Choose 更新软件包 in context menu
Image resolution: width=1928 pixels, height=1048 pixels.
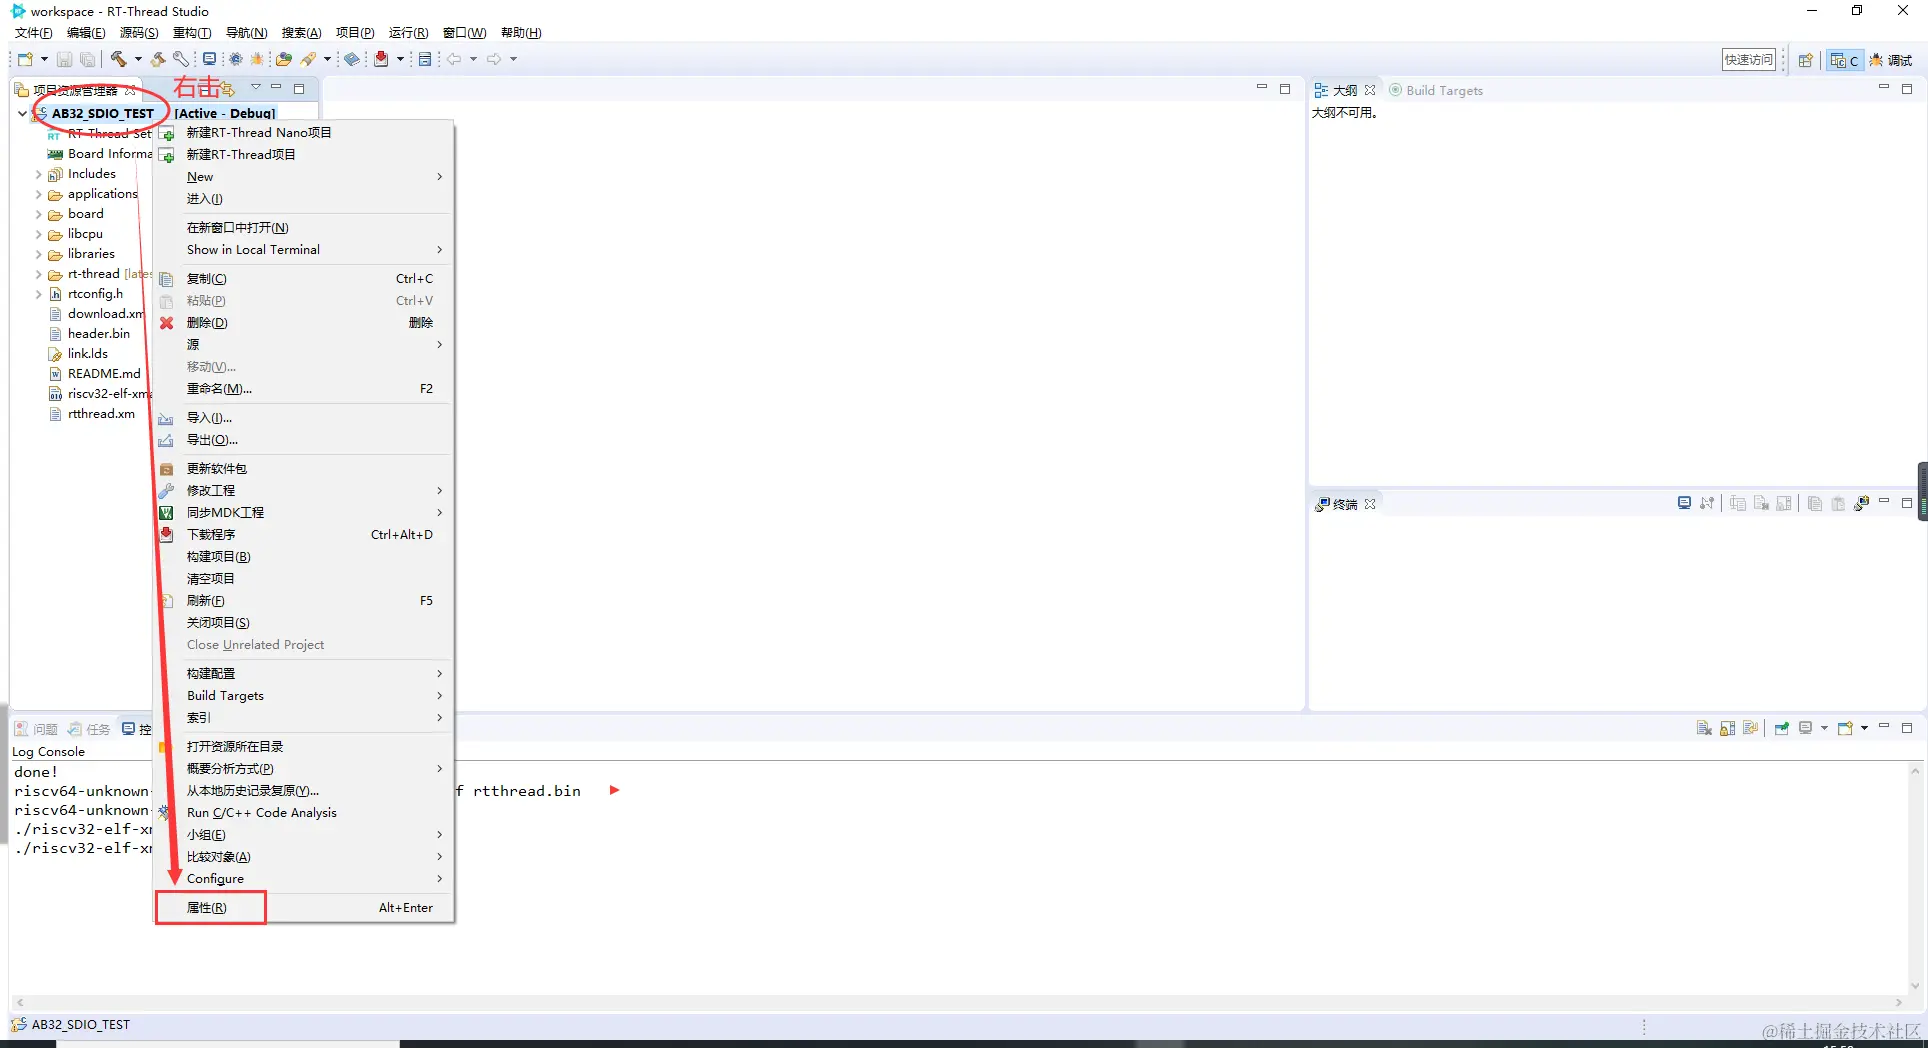coord(305,469)
